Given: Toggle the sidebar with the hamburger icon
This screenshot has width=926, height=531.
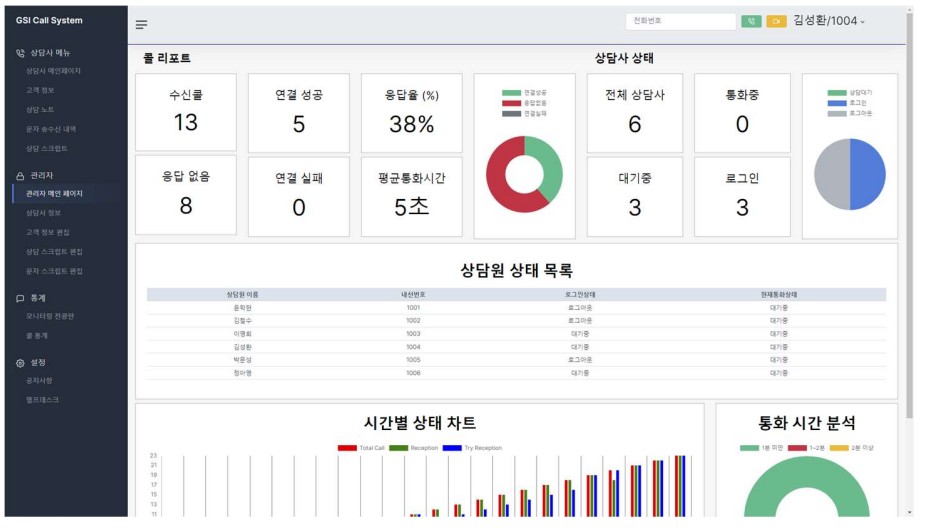Looking at the screenshot, I should 141,24.
